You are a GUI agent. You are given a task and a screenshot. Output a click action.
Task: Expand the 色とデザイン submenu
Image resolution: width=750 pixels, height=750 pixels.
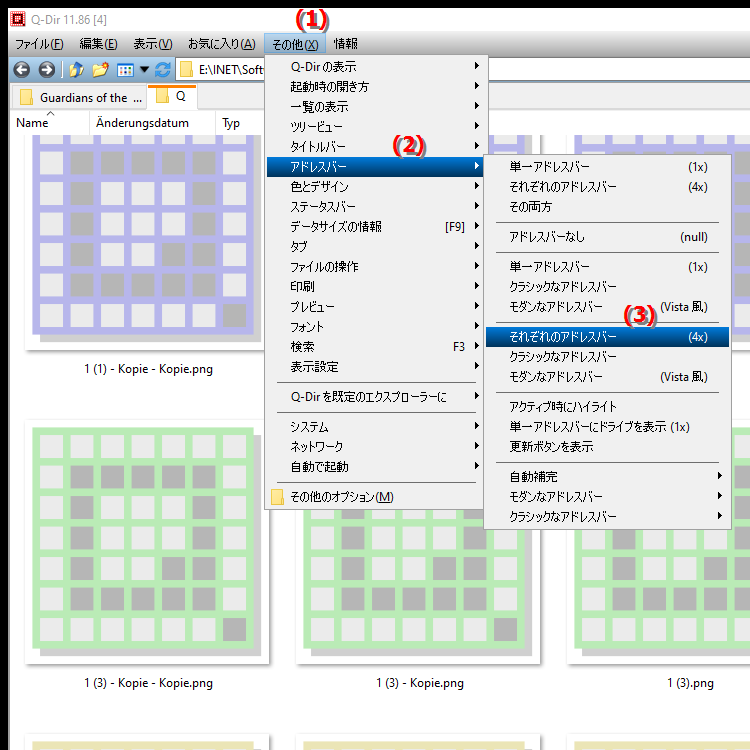pyautogui.click(x=375, y=187)
